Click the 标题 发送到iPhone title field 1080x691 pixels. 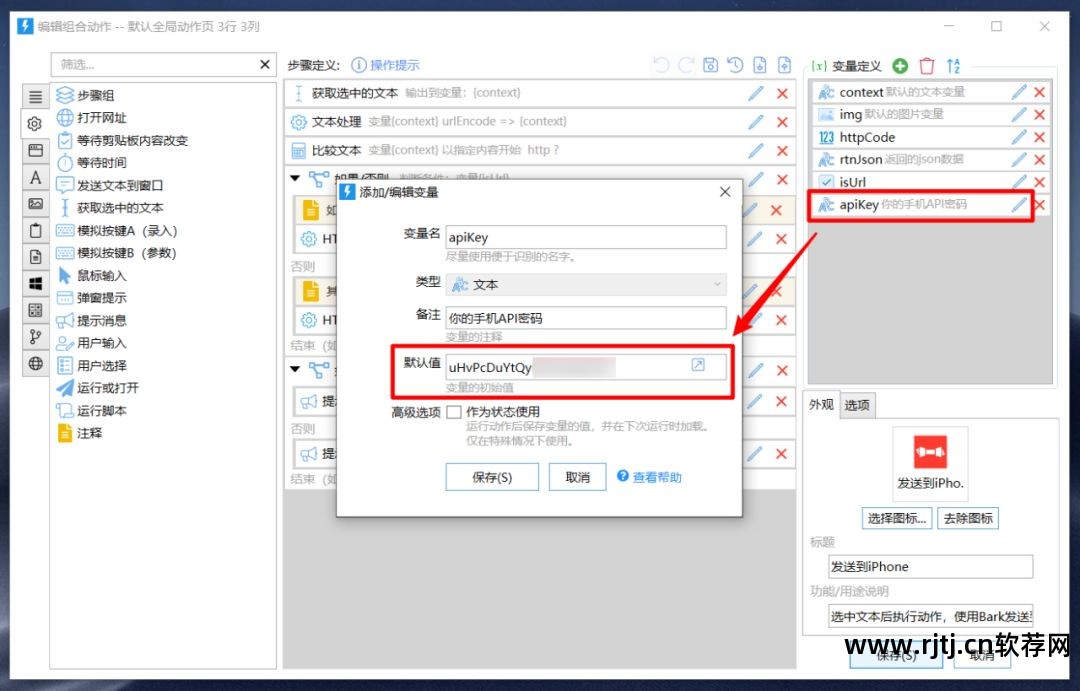[x=930, y=566]
